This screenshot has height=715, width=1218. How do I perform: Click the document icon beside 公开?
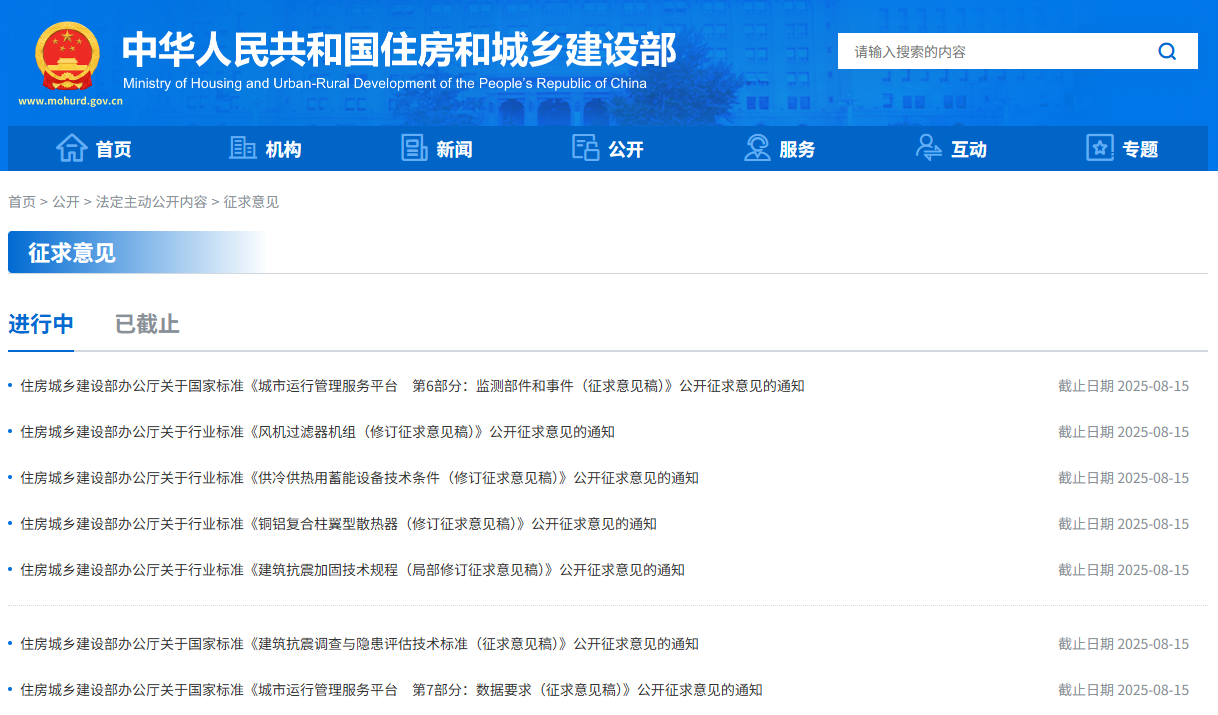[585, 148]
